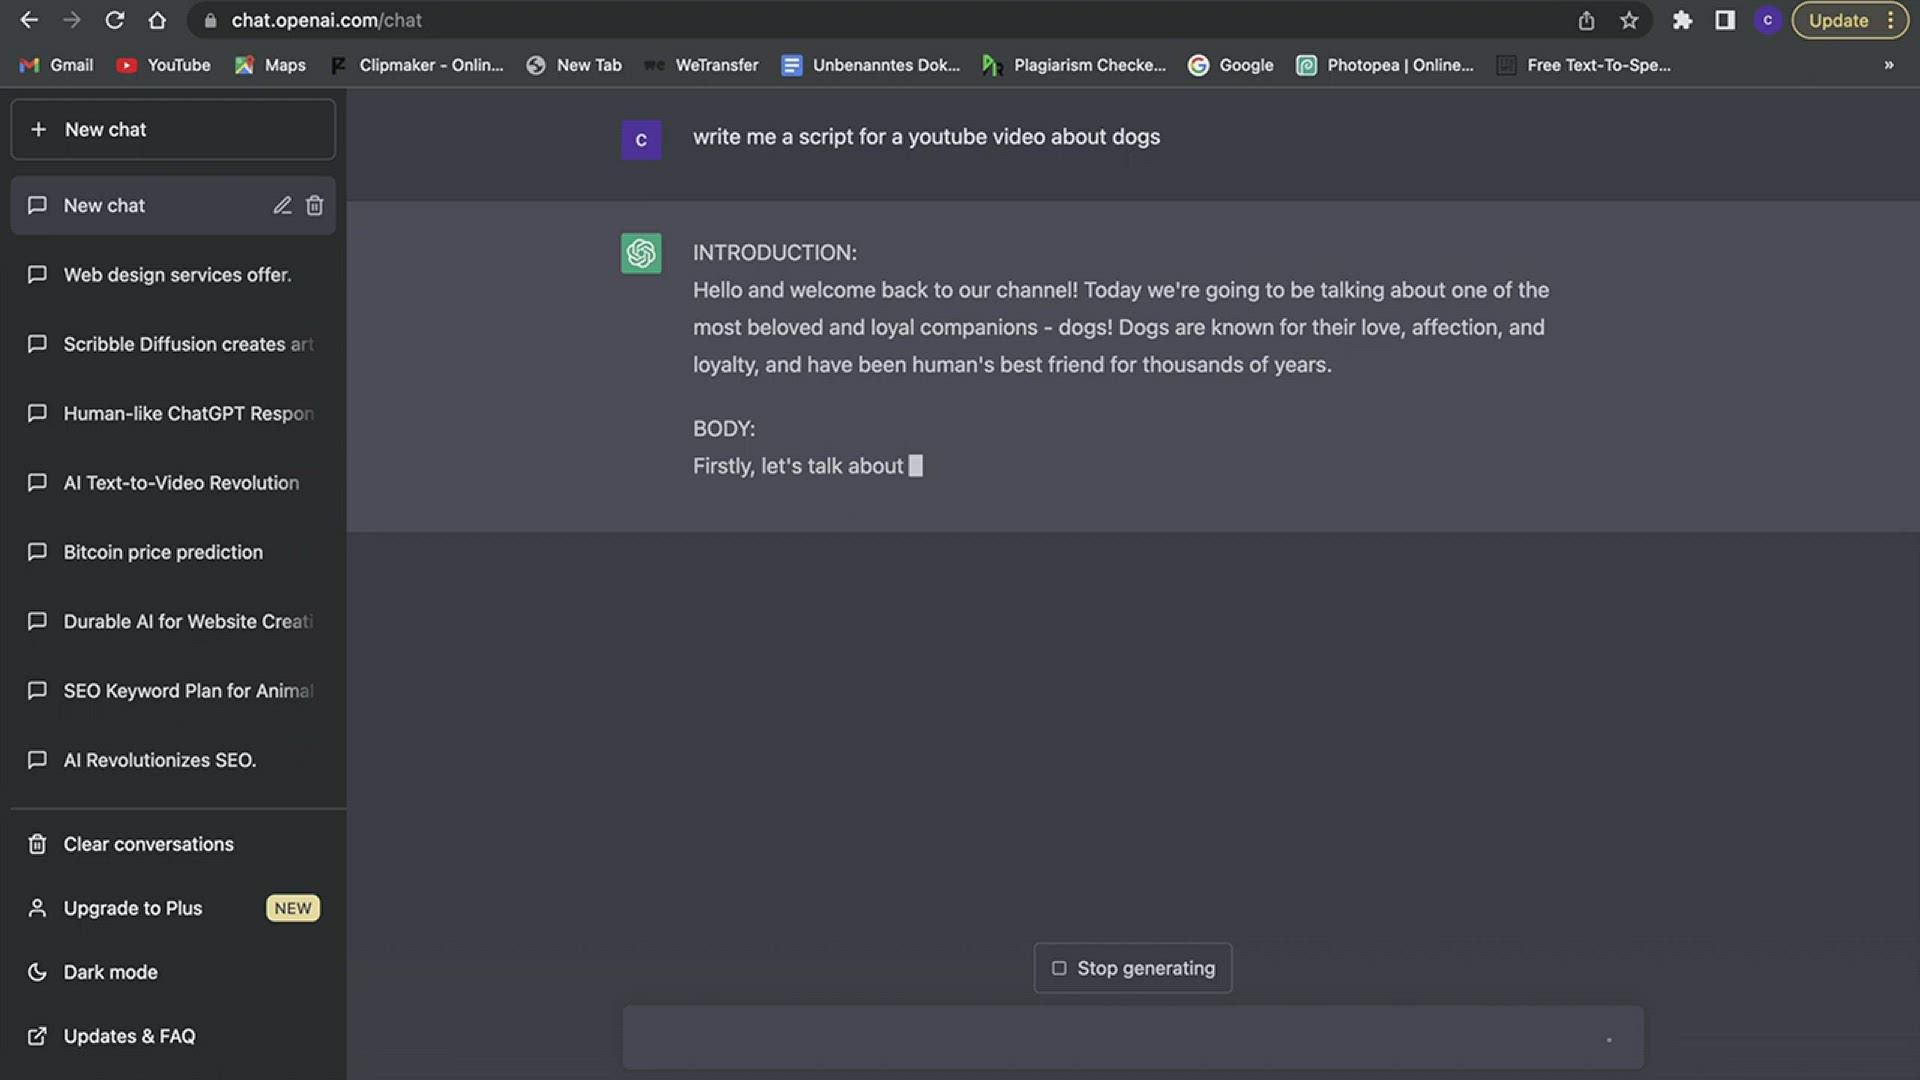Click the message input field
The width and height of the screenshot is (1920, 1080).
pyautogui.click(x=1110, y=1038)
